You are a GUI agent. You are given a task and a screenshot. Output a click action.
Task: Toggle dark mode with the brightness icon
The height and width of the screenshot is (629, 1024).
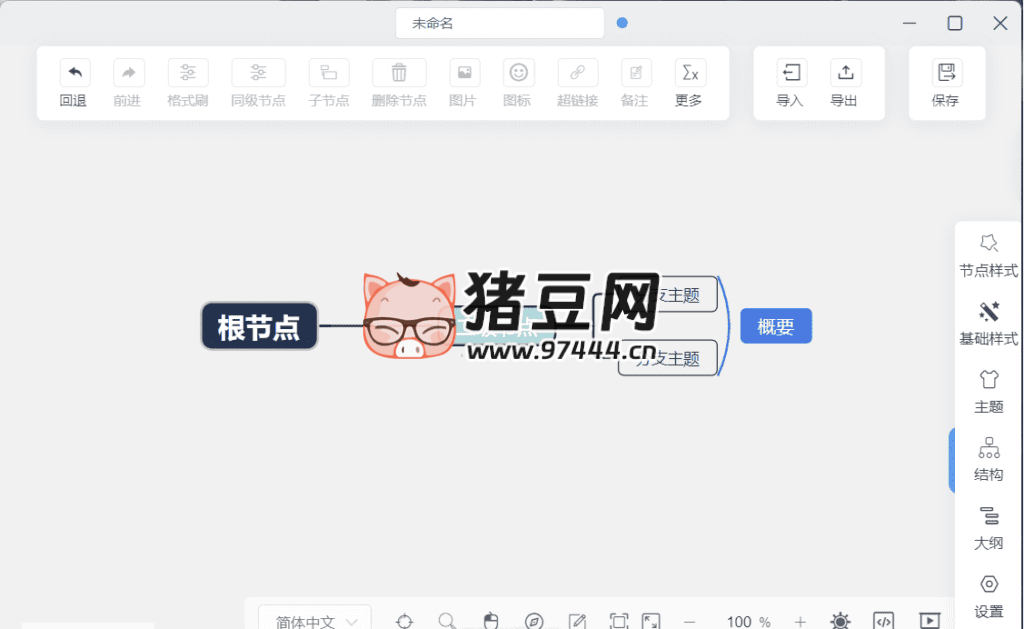tap(840, 620)
